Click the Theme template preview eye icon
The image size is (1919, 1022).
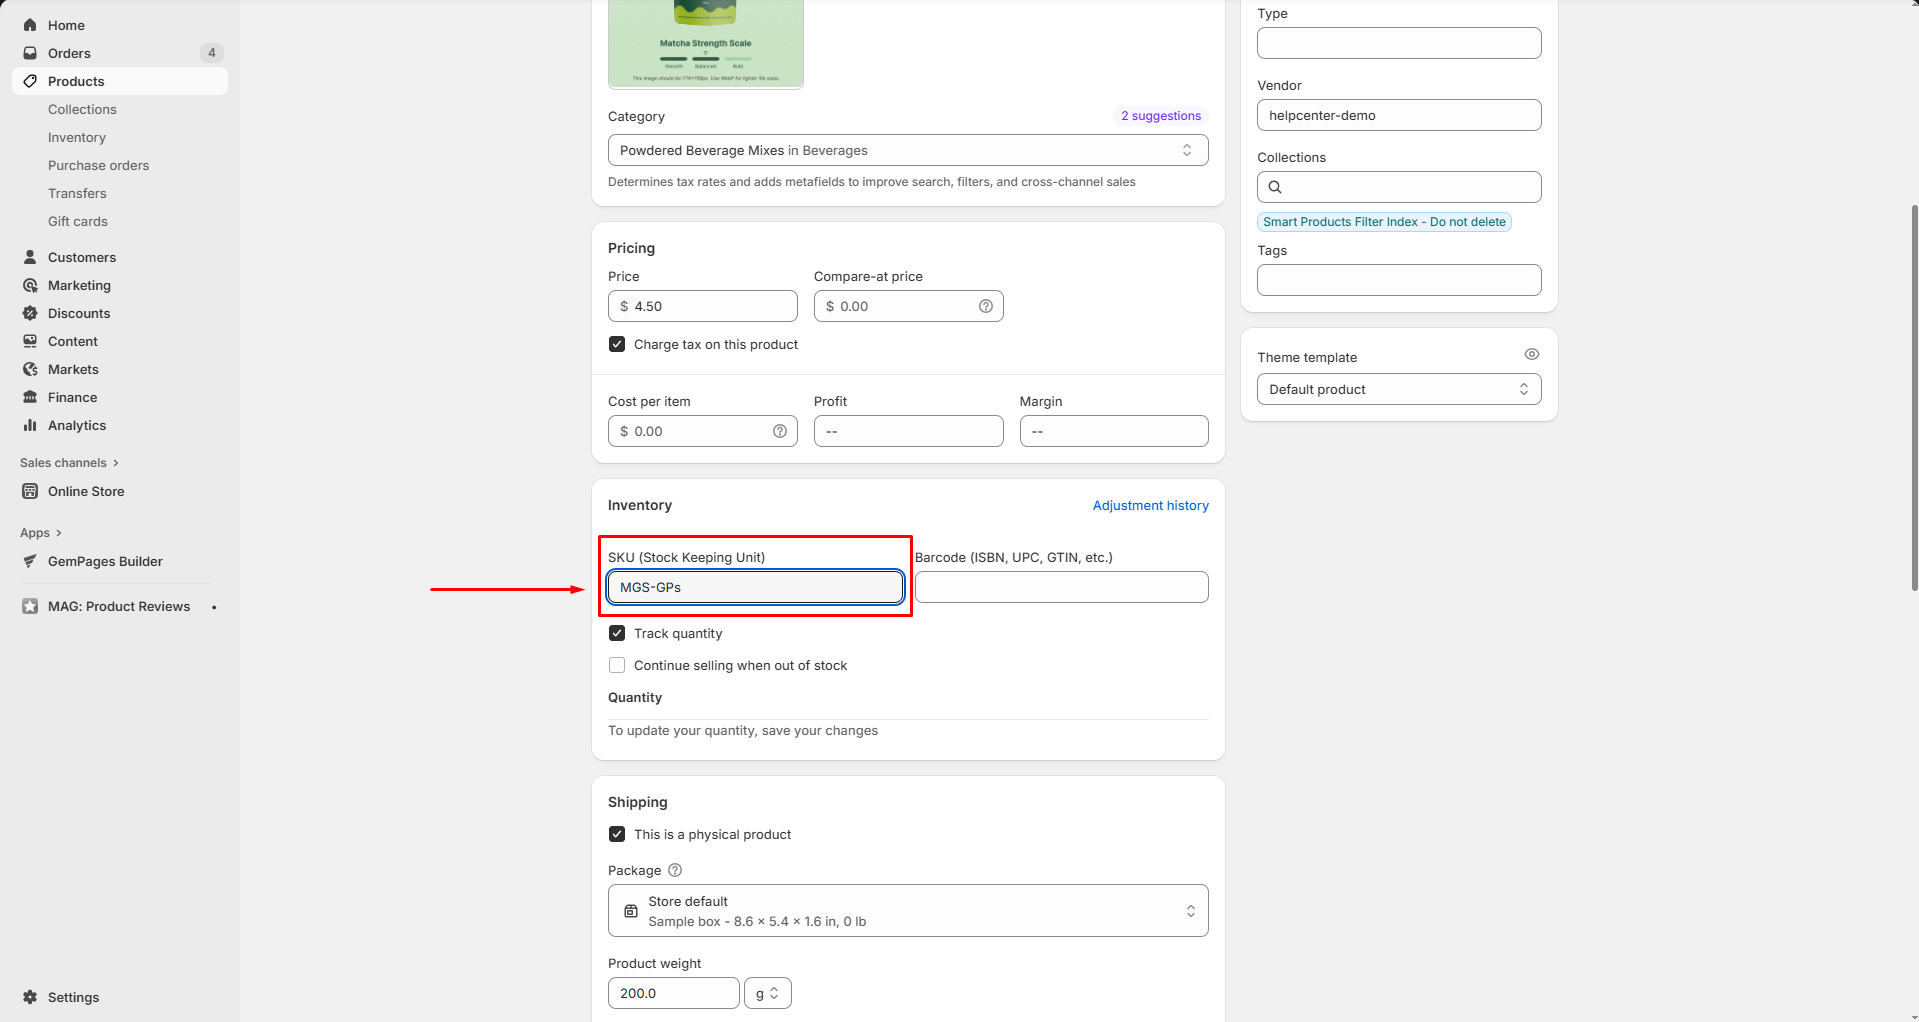point(1531,354)
